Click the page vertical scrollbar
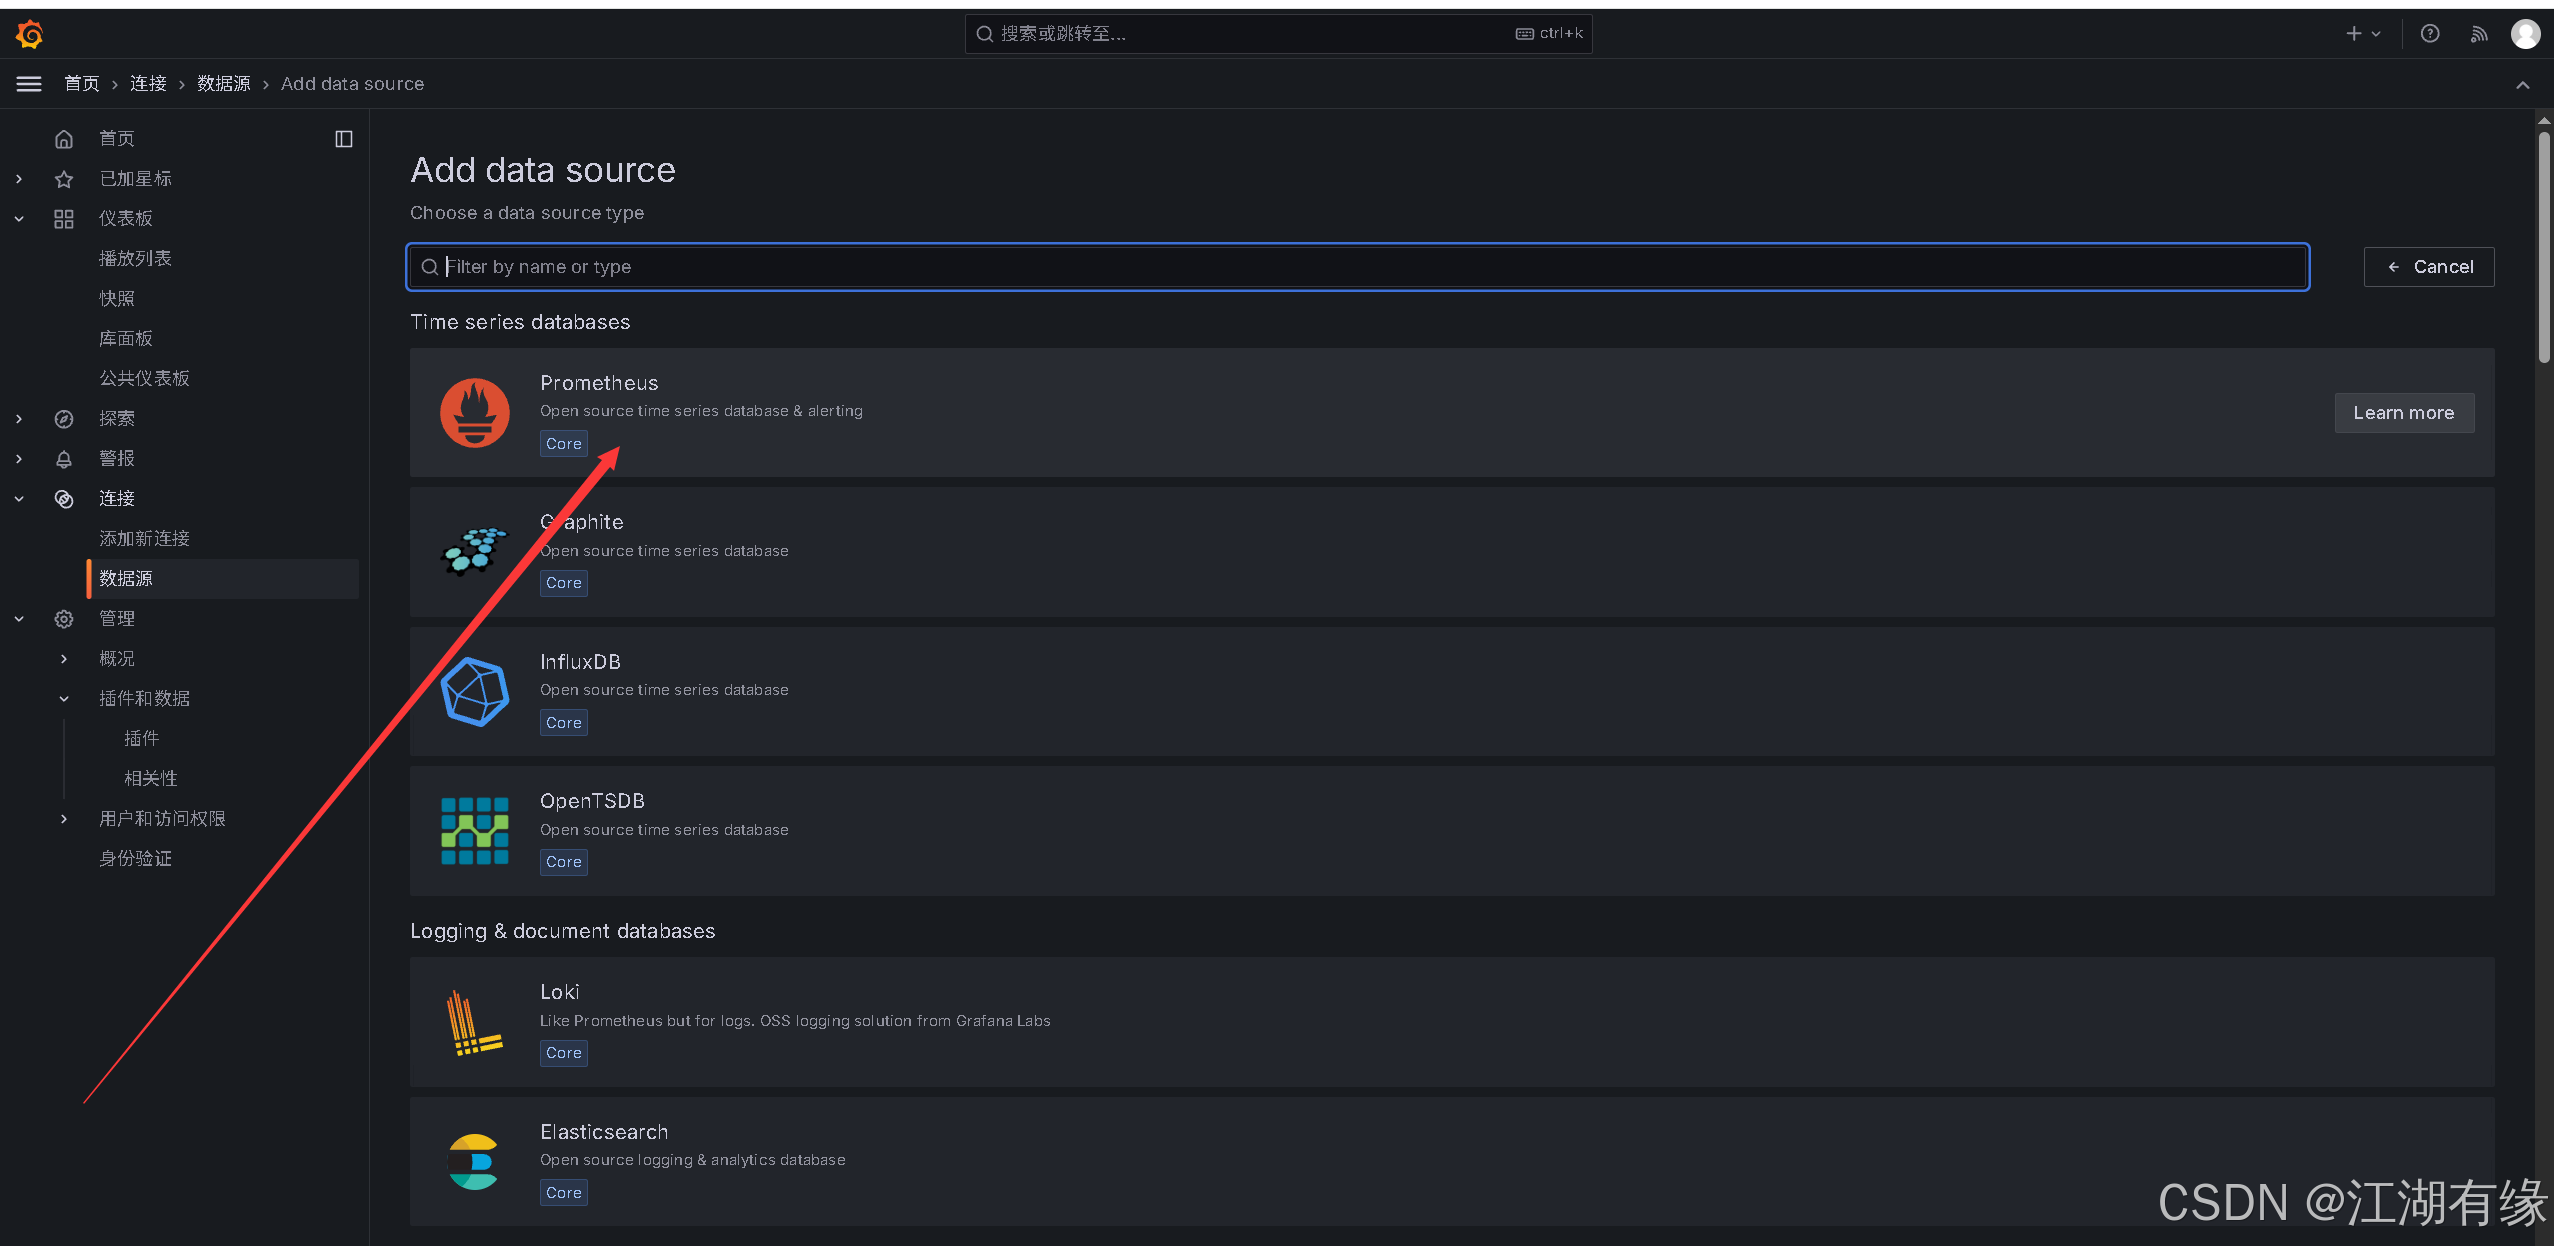Viewport: 2554px width, 1246px height. pyautogui.click(x=2544, y=248)
